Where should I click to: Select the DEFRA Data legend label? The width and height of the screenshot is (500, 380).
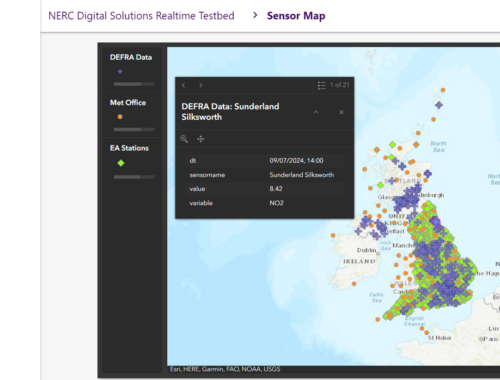[x=131, y=57]
